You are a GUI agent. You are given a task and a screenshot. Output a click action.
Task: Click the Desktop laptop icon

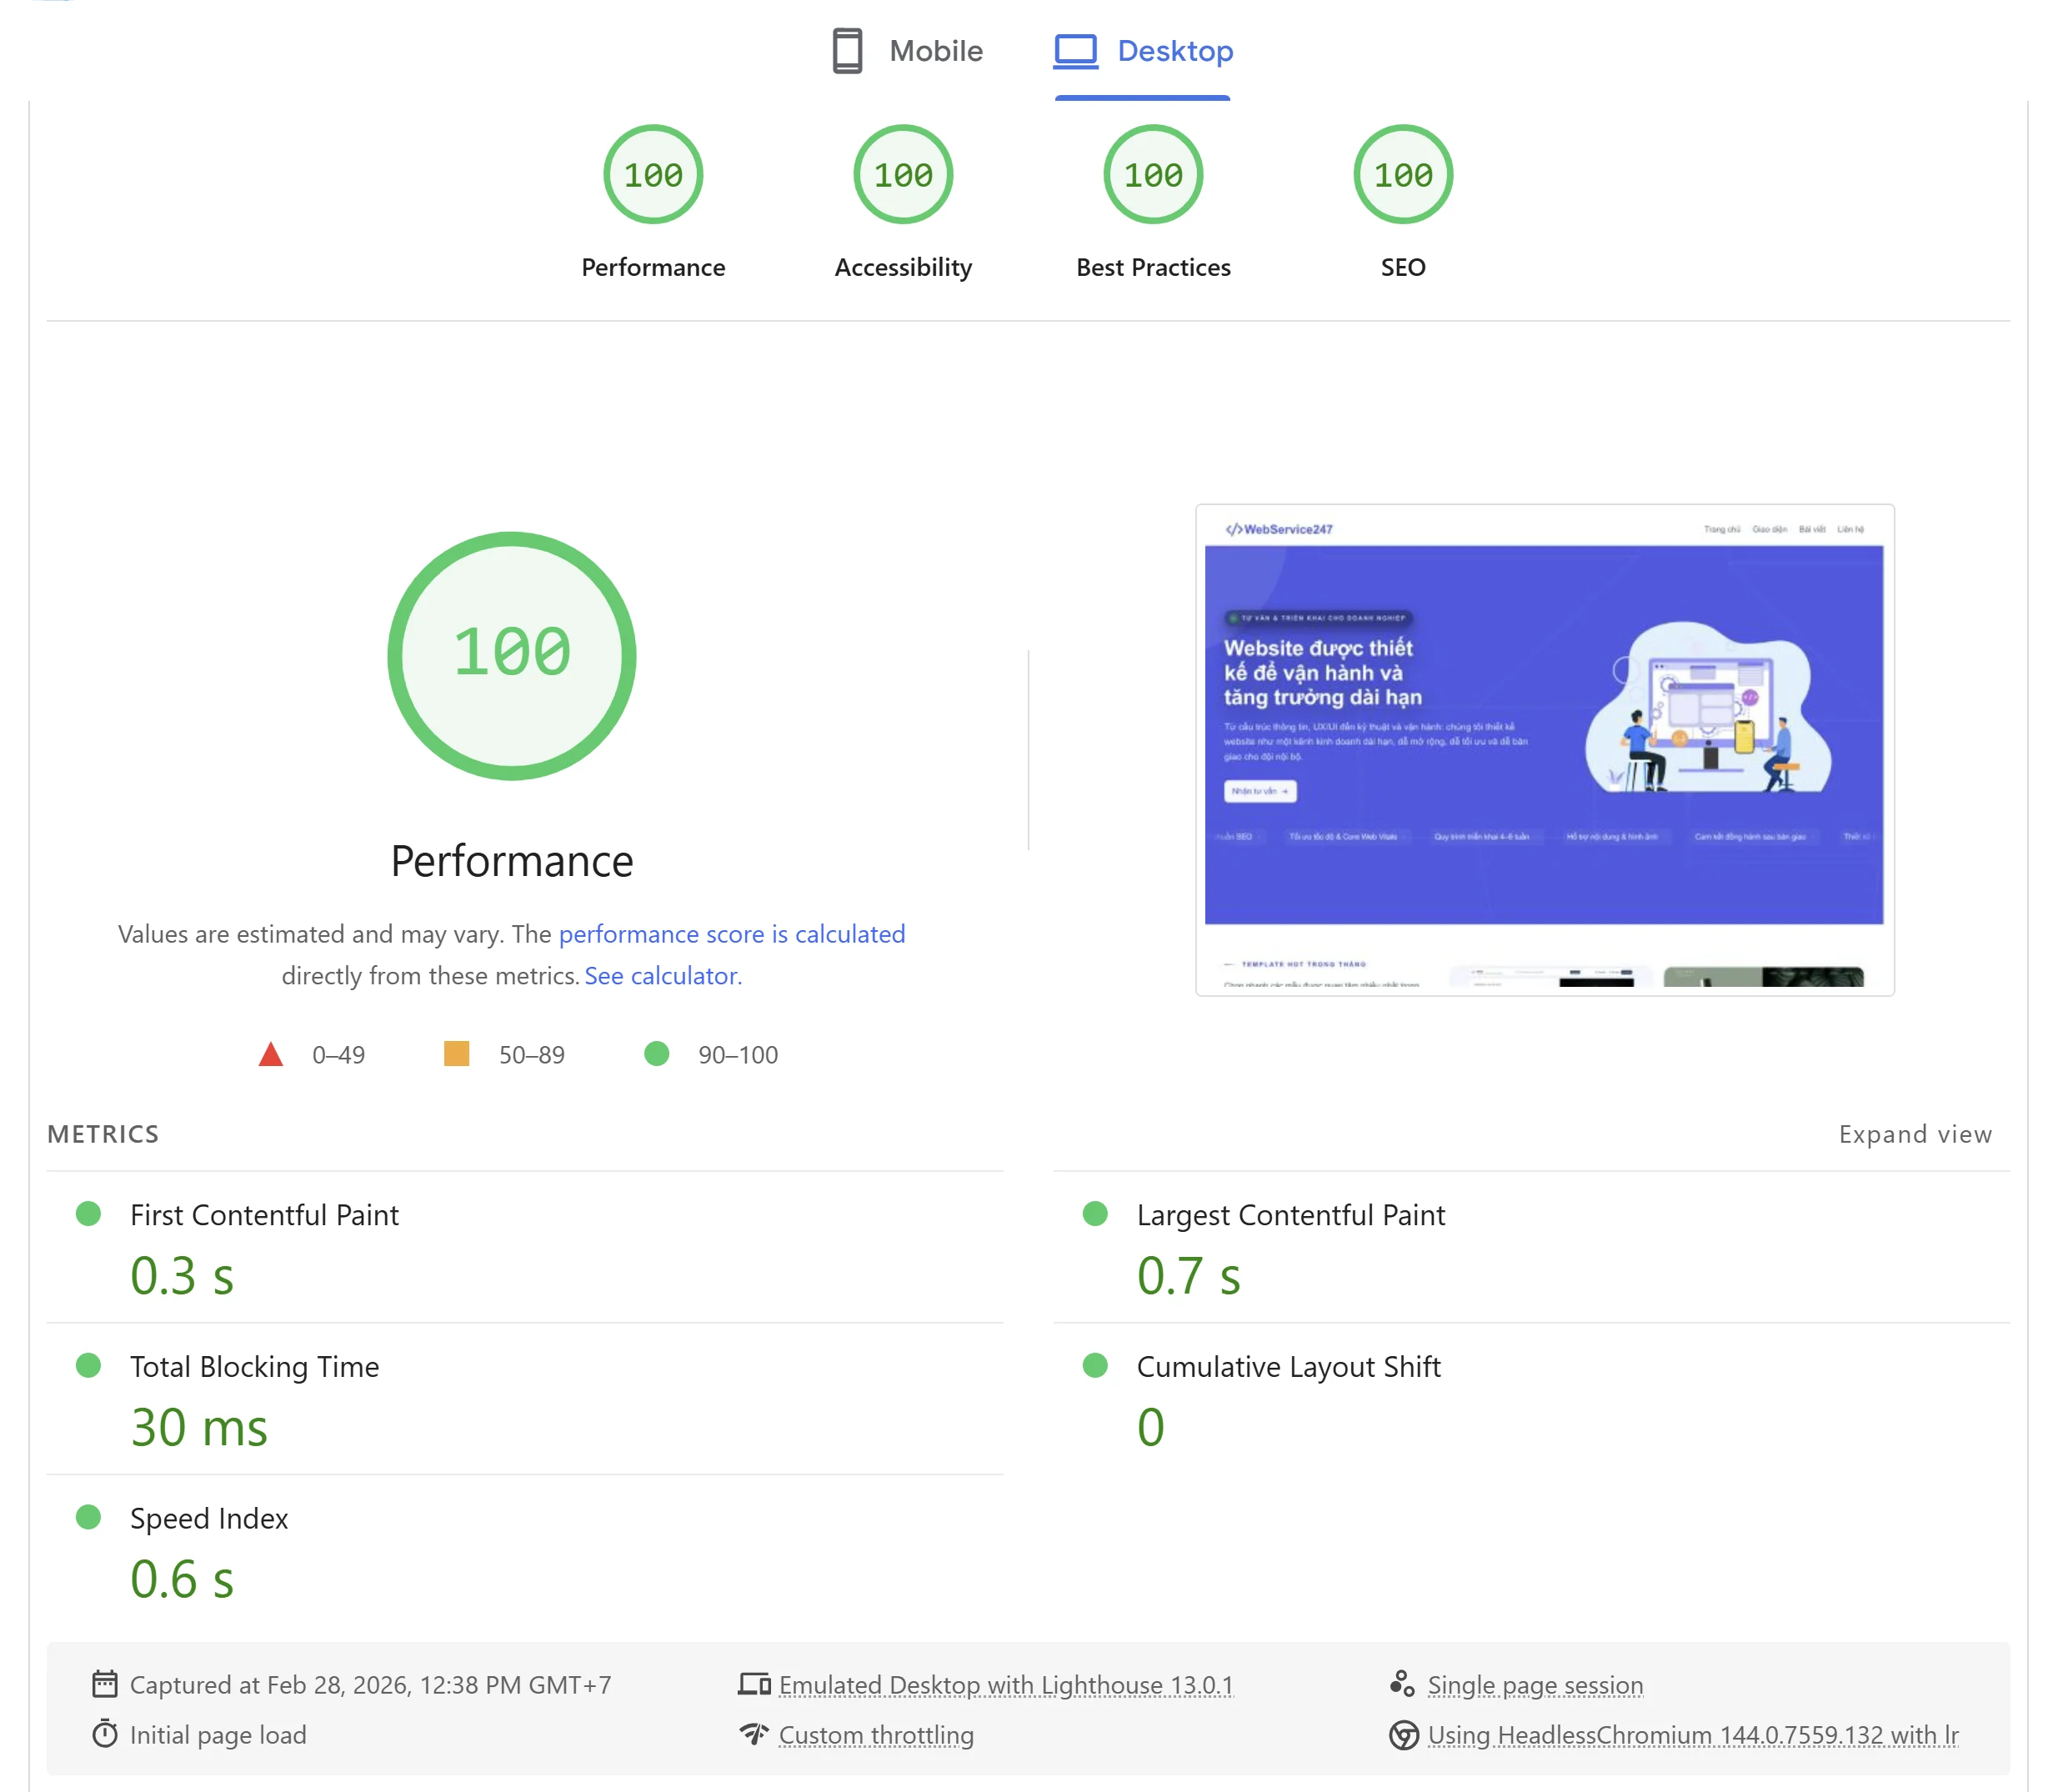[1075, 50]
